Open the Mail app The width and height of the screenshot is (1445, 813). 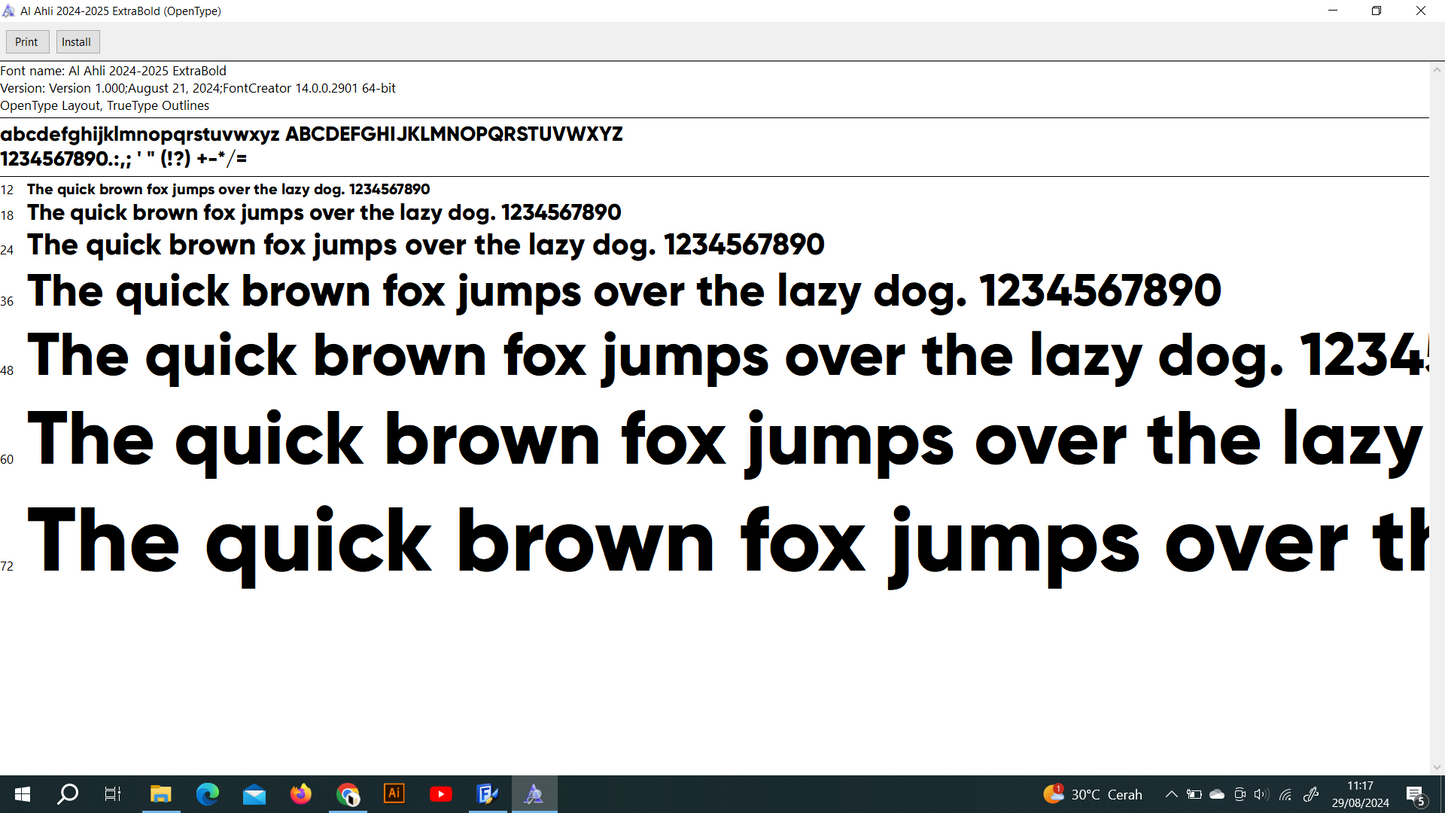click(254, 794)
